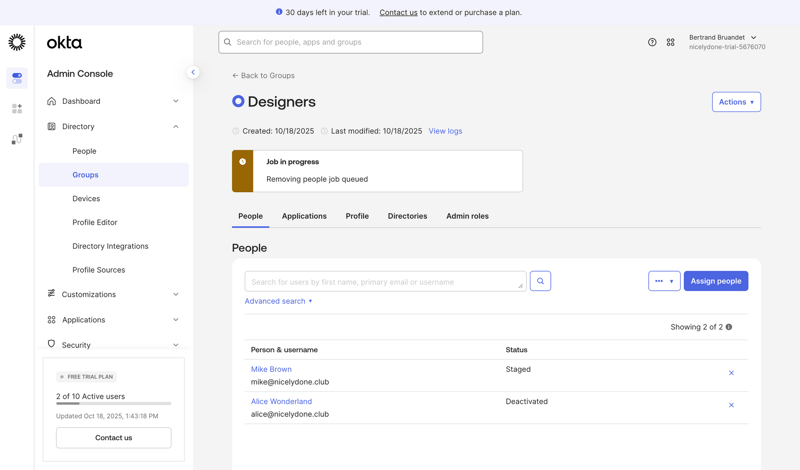
Task: Focus the global search field
Action: point(351,42)
